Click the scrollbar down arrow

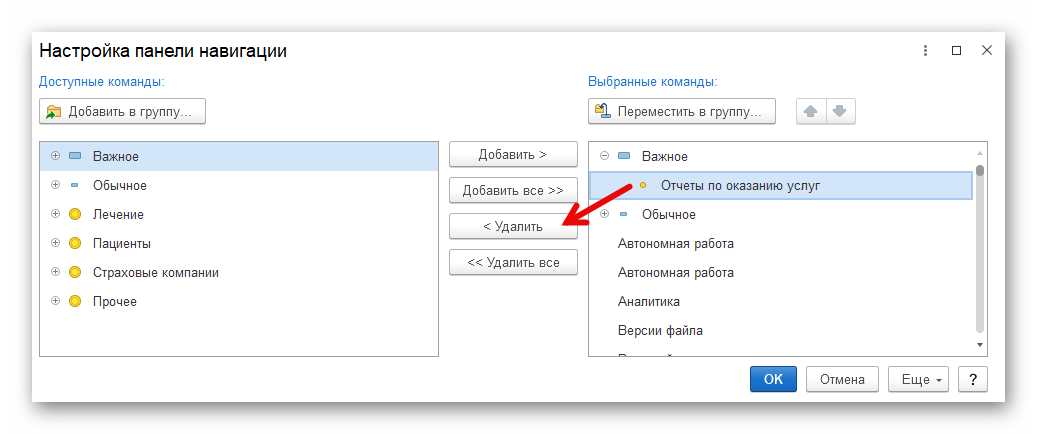(980, 345)
